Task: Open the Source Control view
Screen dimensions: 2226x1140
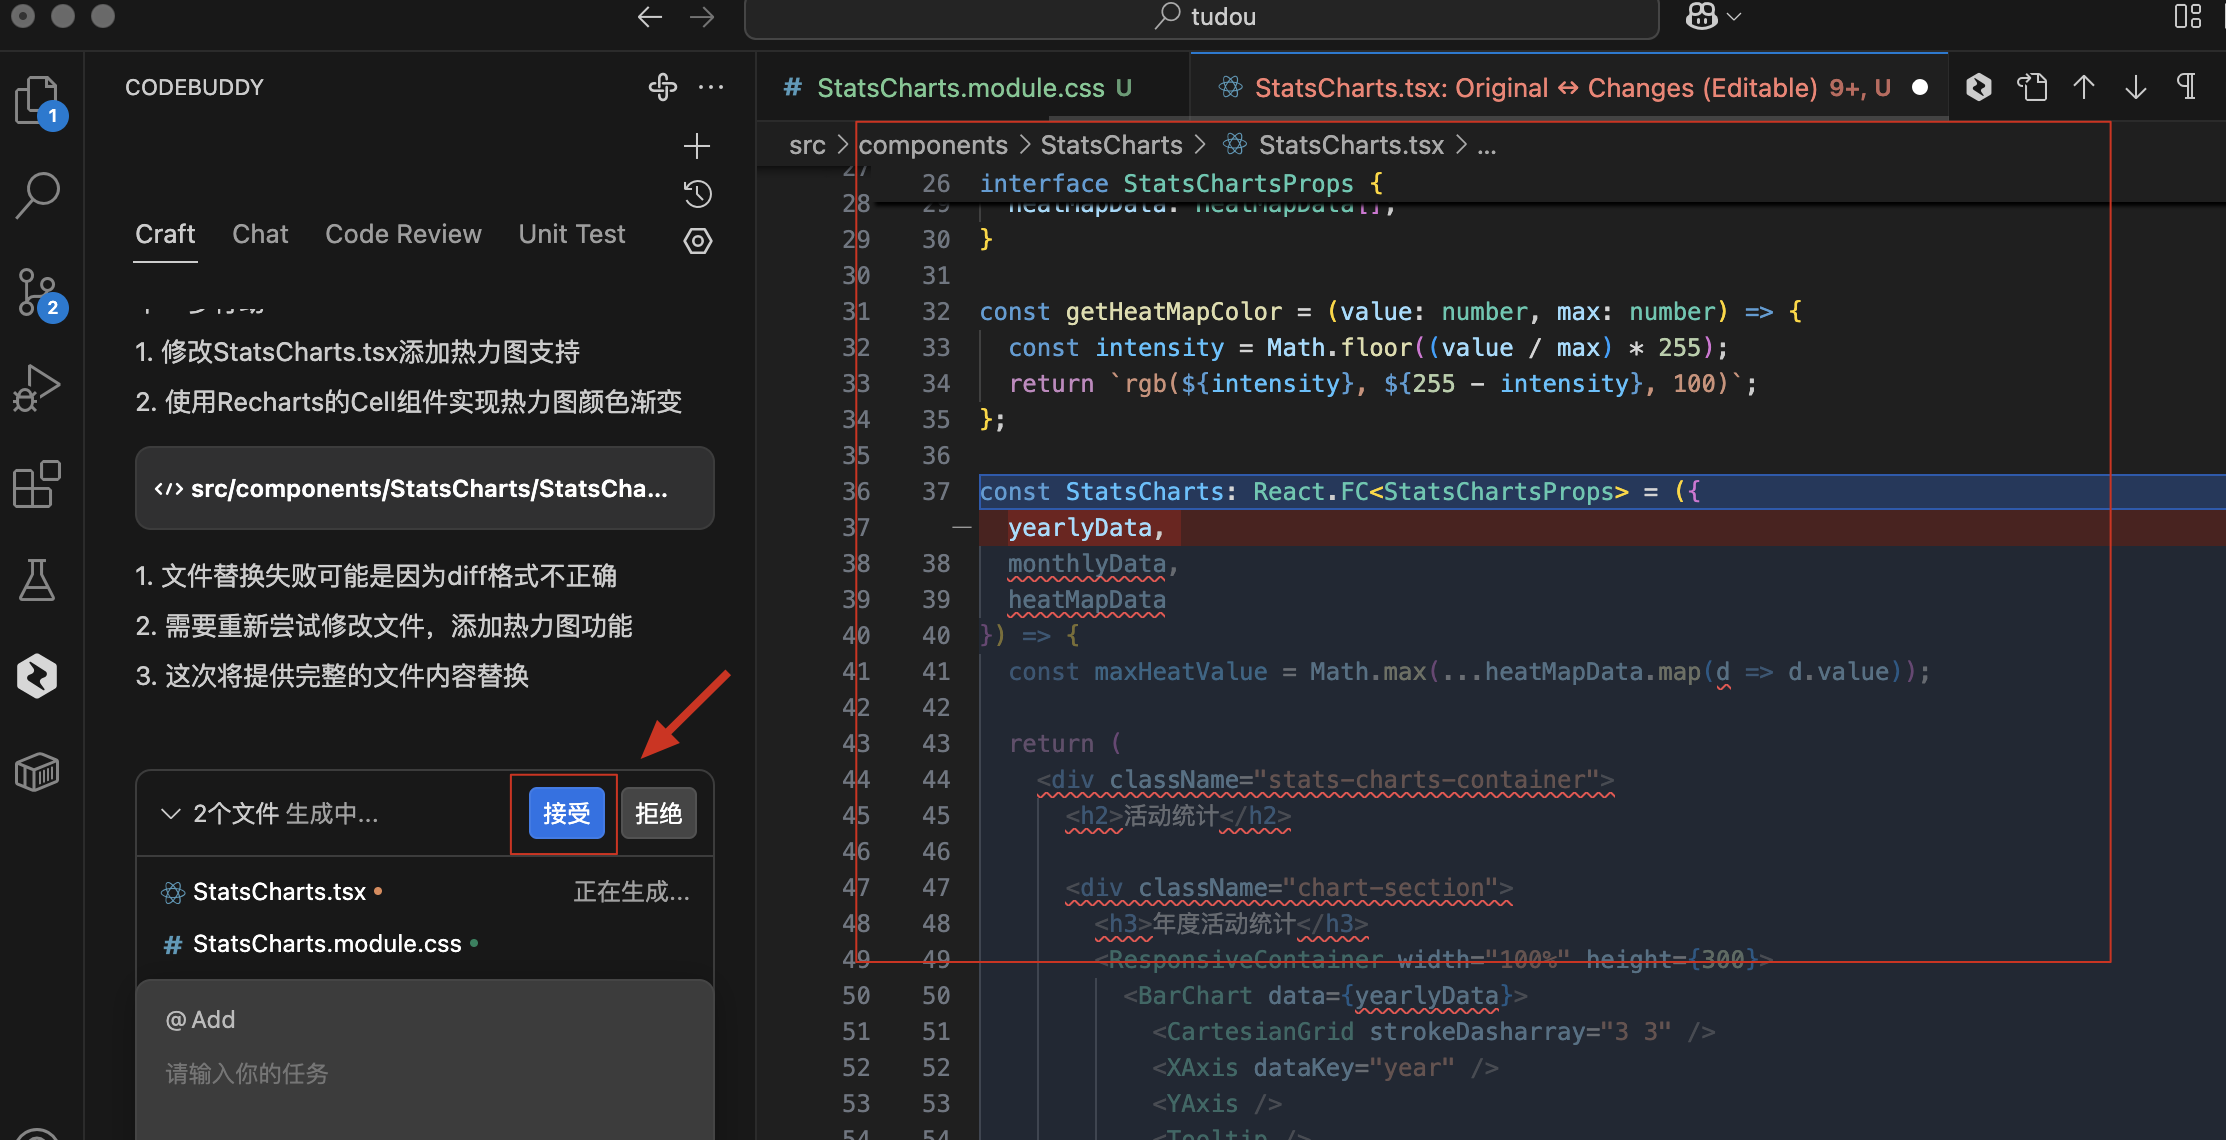Action: click(38, 292)
